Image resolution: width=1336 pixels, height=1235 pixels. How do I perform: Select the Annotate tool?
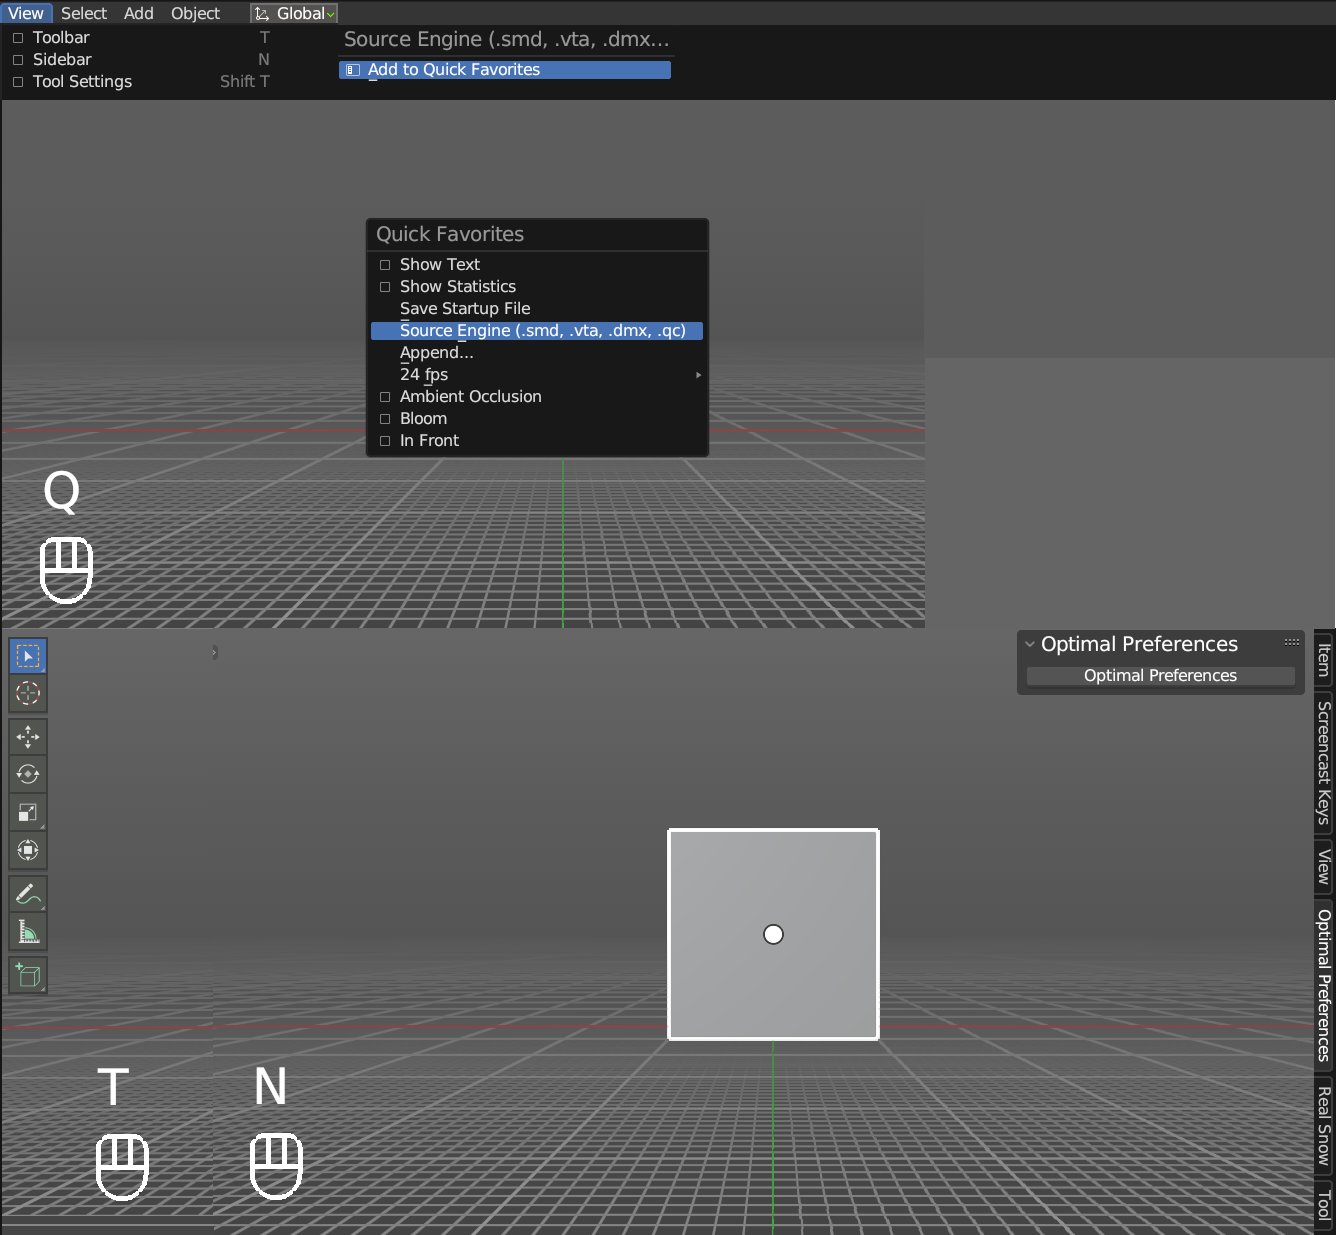tap(27, 893)
